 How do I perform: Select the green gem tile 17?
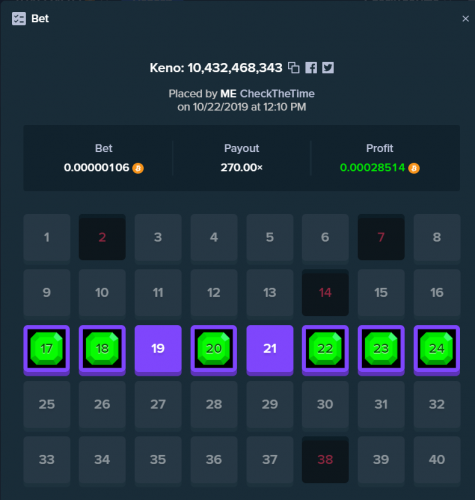coord(47,350)
